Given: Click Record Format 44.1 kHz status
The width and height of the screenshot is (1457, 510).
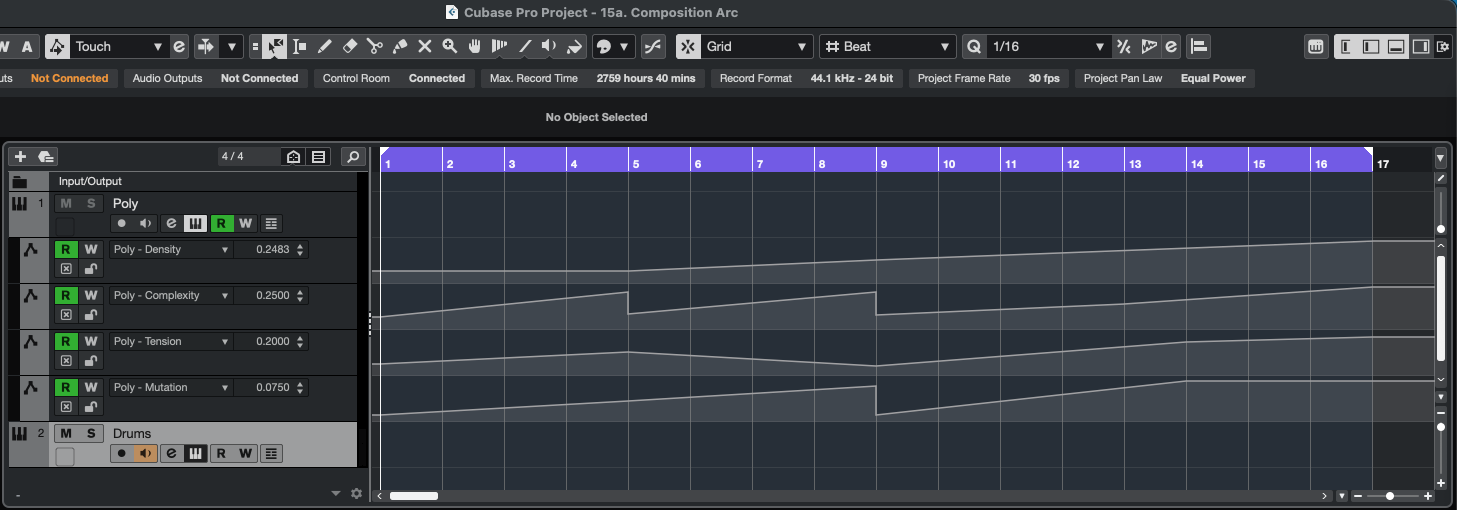Looking at the screenshot, I should point(851,78).
